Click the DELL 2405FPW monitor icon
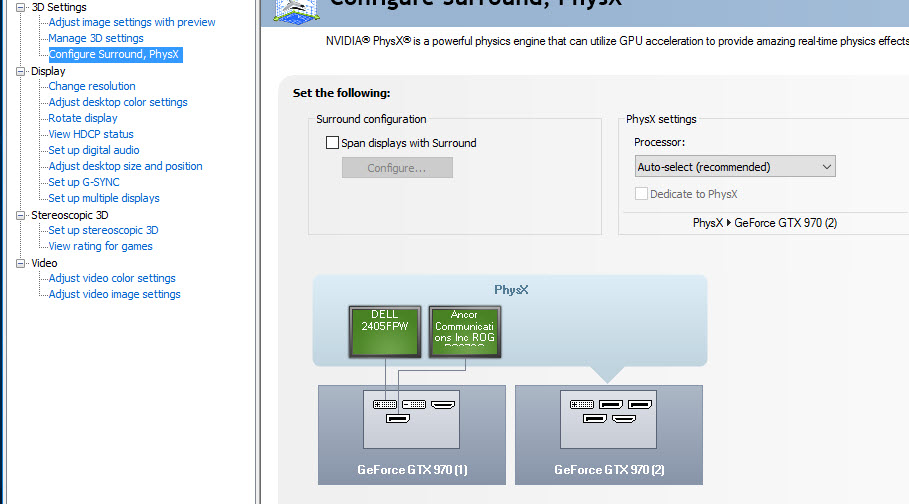 coord(385,331)
